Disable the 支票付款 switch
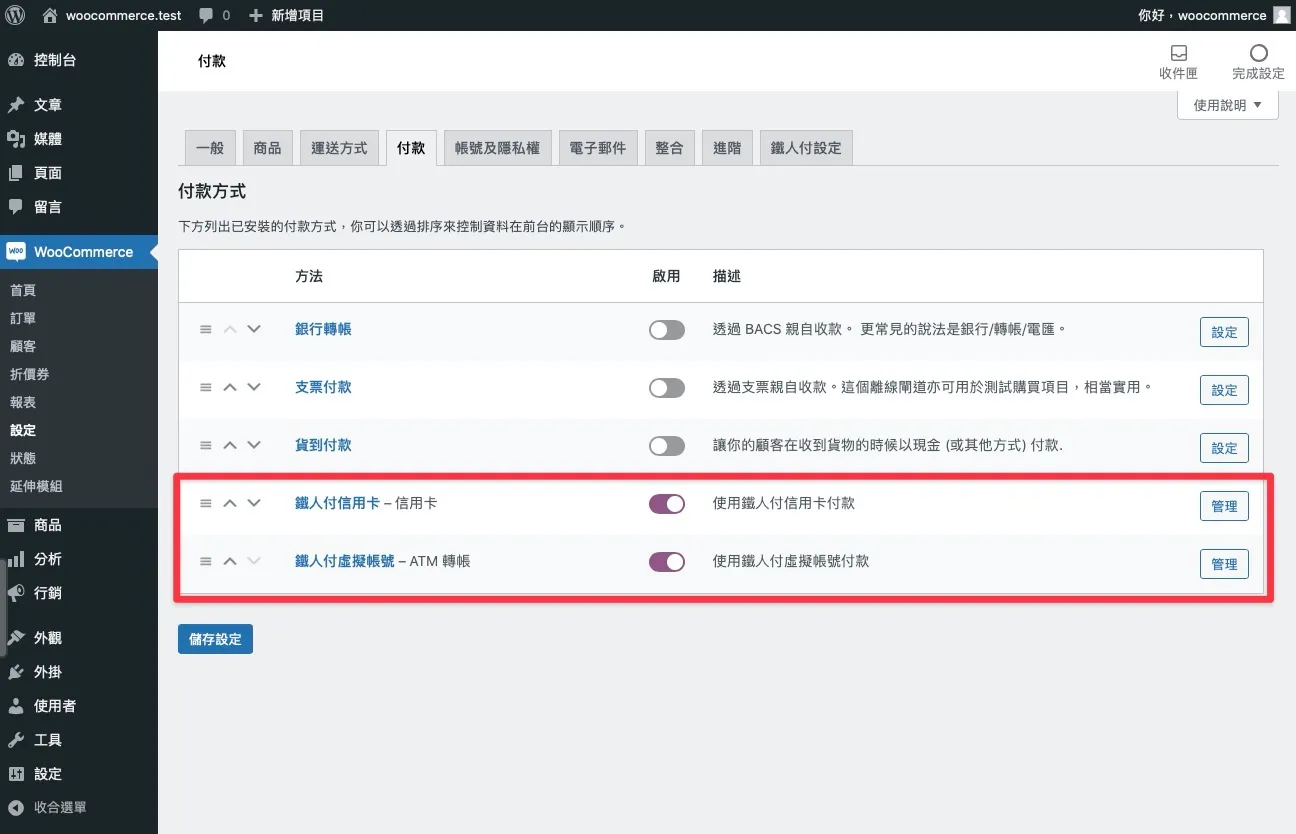This screenshot has height=834, width=1296. [666, 388]
